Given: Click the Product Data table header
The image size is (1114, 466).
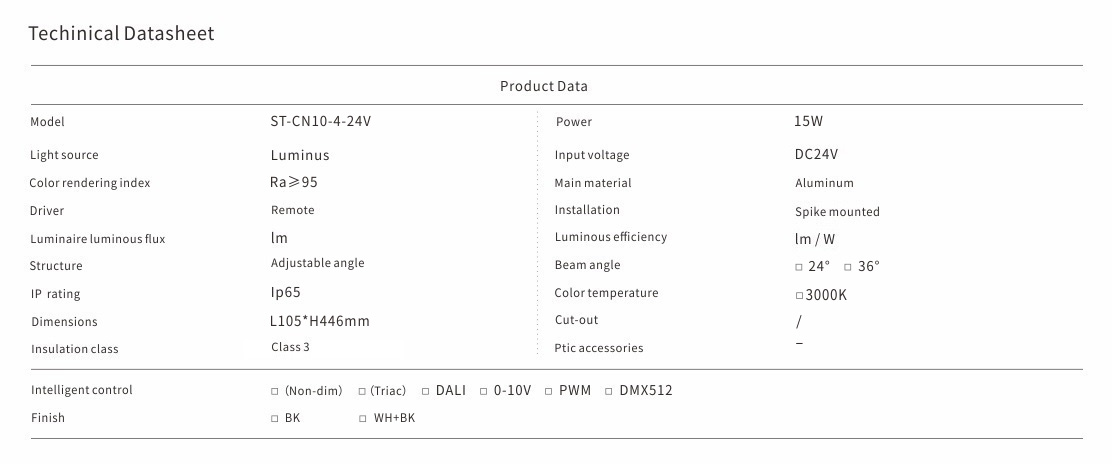Looking at the screenshot, I should (543, 86).
